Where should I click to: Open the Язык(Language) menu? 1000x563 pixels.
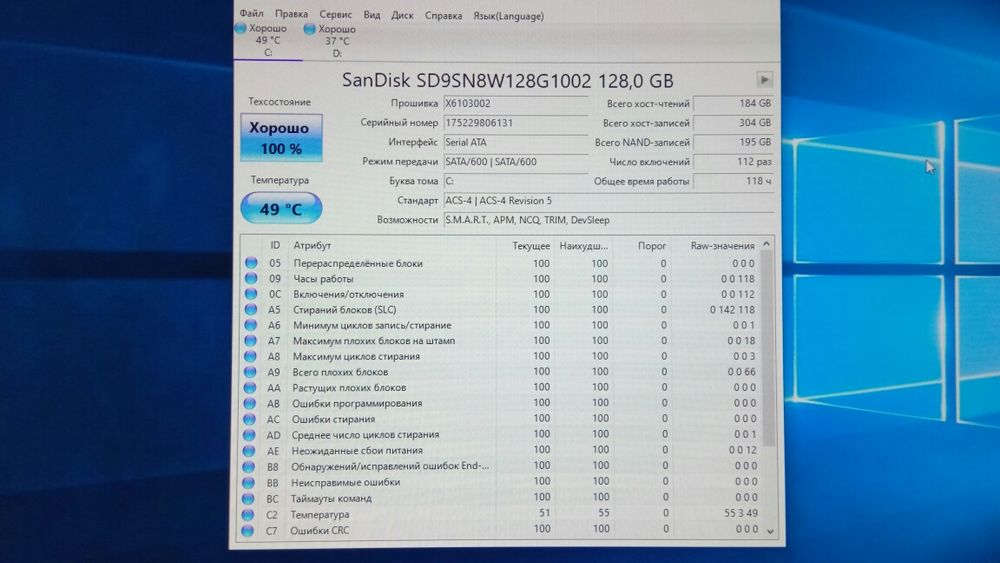(x=508, y=16)
